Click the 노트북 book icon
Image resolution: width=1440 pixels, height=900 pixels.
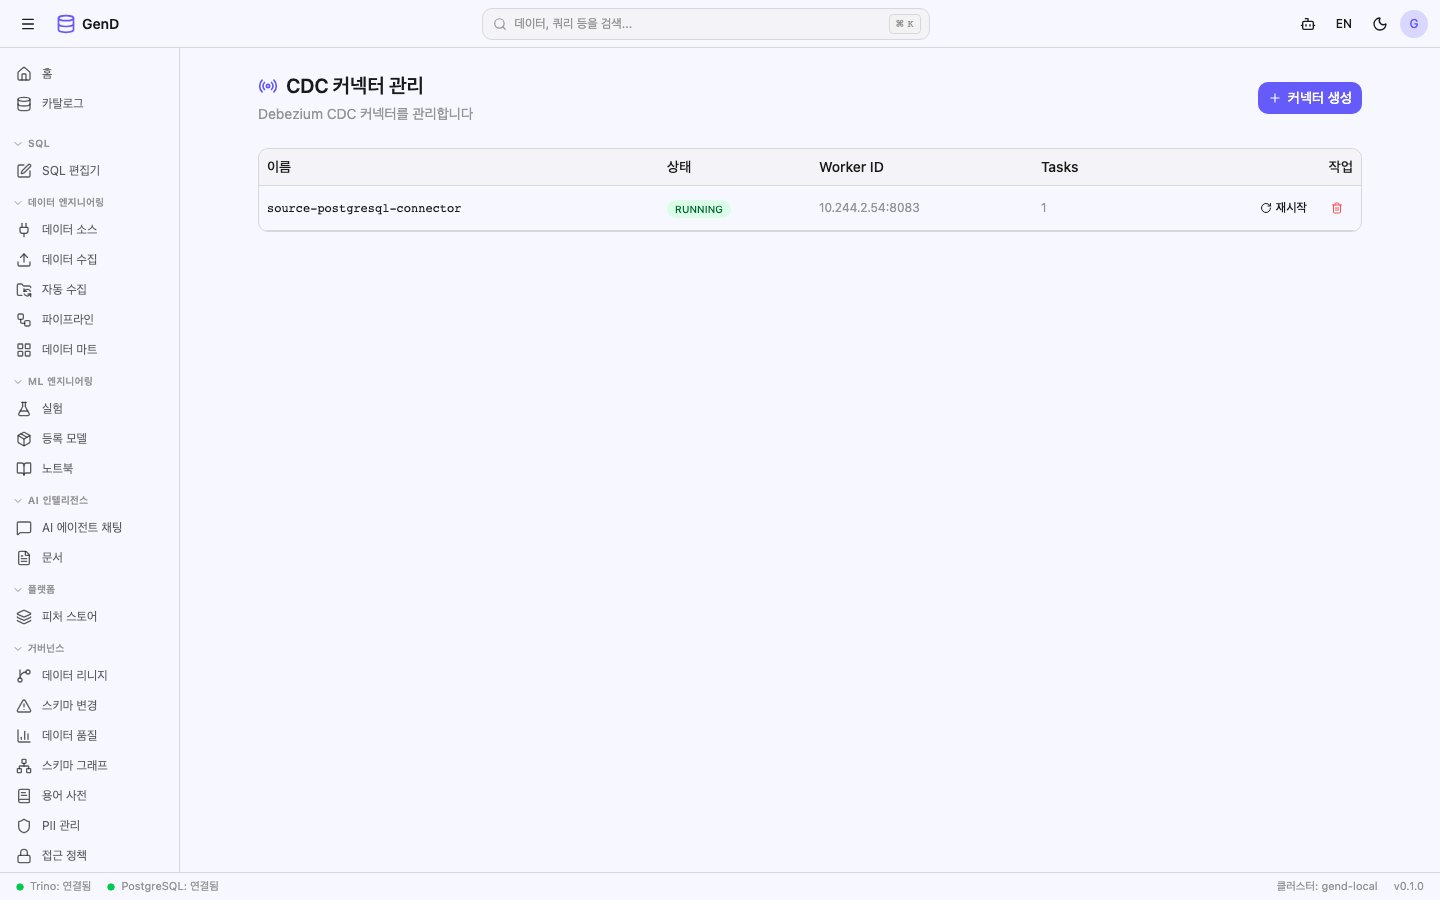click(x=24, y=469)
